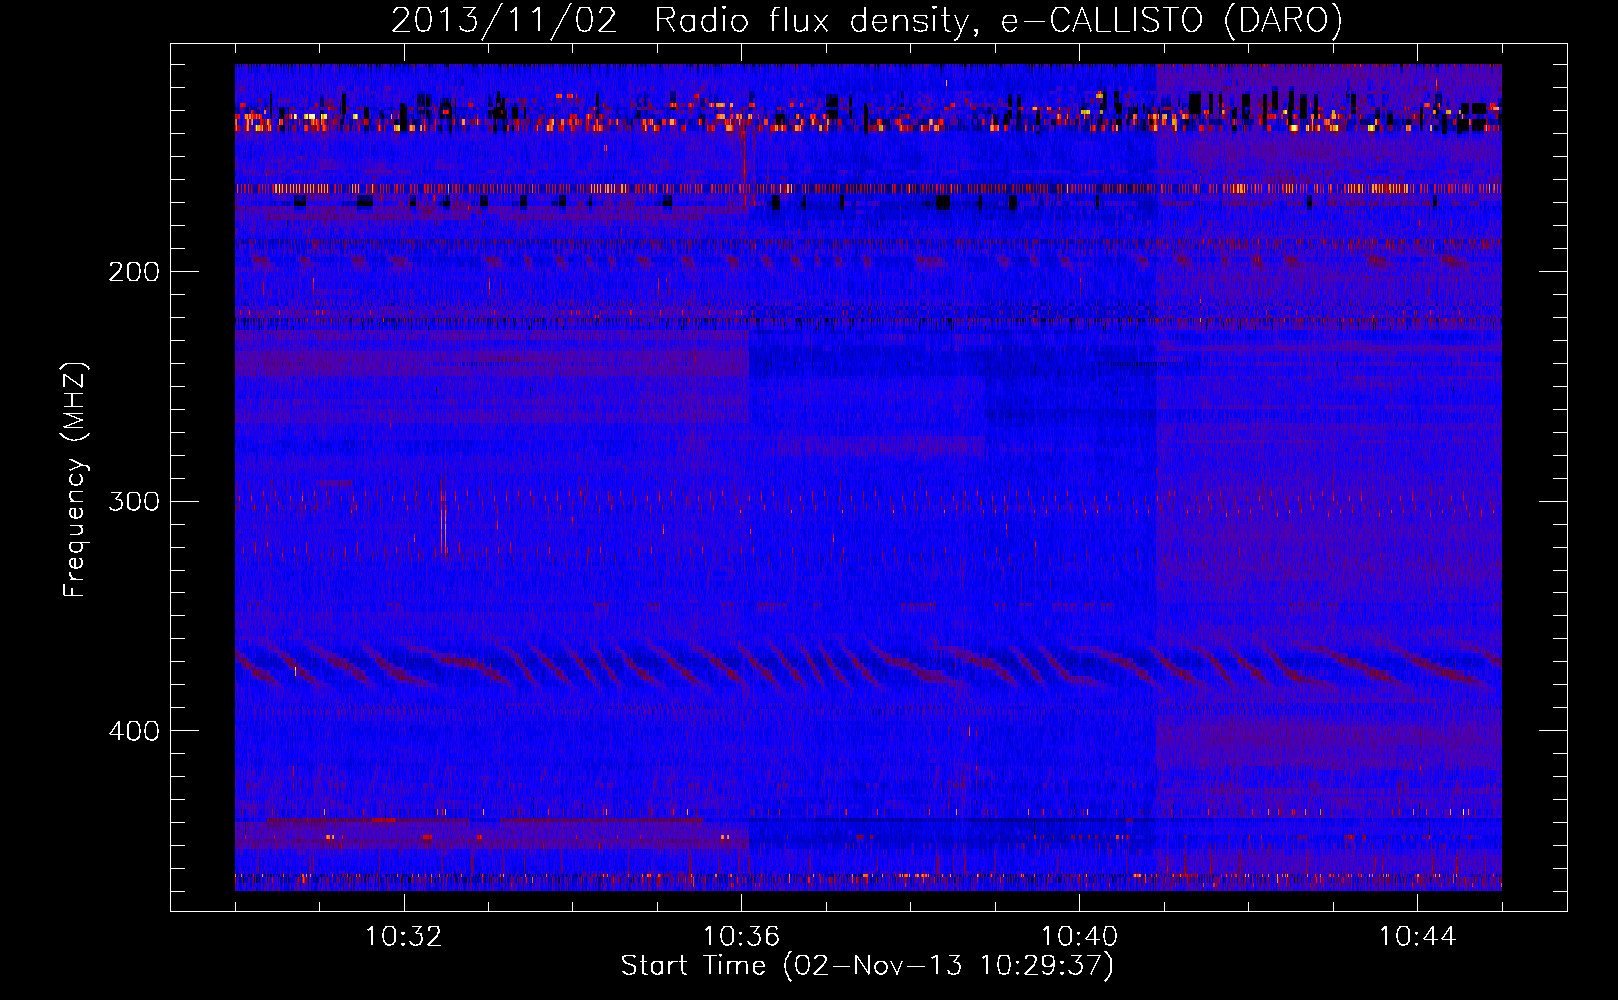Screen dimensions: 1618x1000
Task: Click the "10:40" time tick label
Action: click(1079, 937)
